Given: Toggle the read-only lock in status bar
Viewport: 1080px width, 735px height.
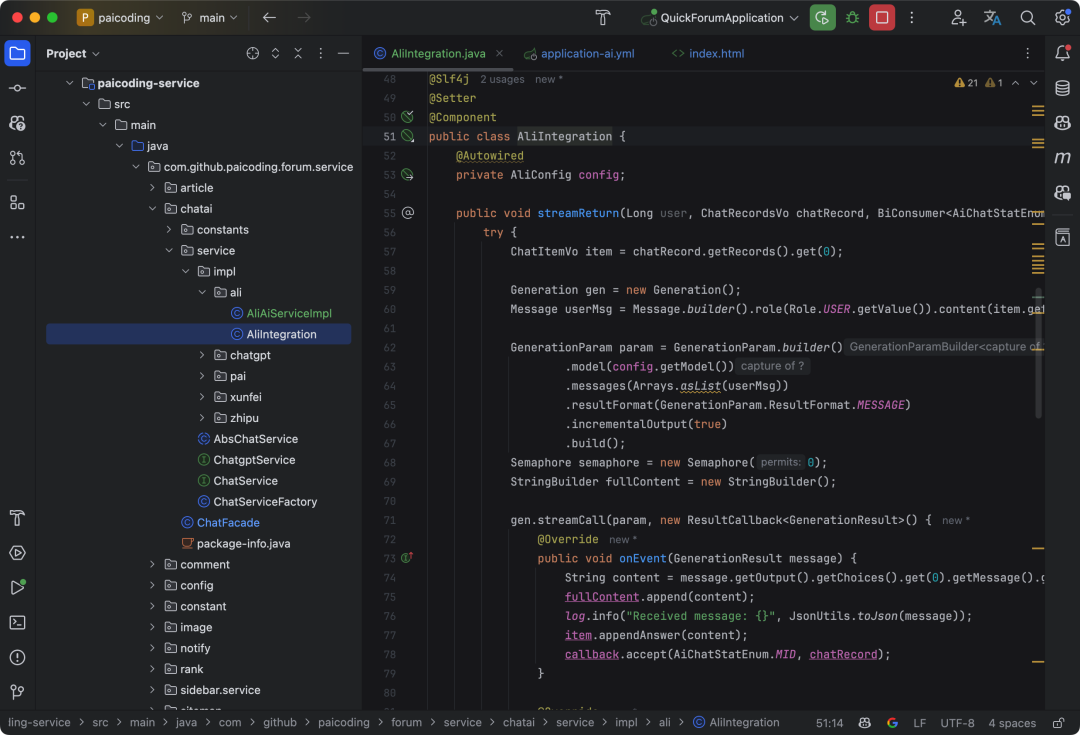Looking at the screenshot, I should click(x=1058, y=722).
